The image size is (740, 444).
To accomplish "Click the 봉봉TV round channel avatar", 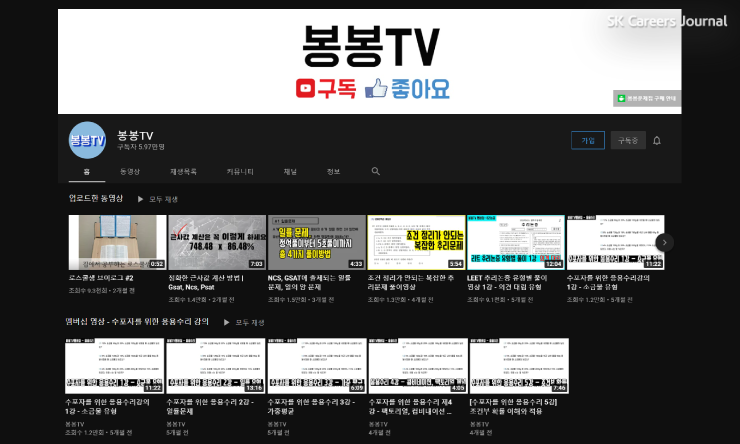I will click(x=87, y=140).
